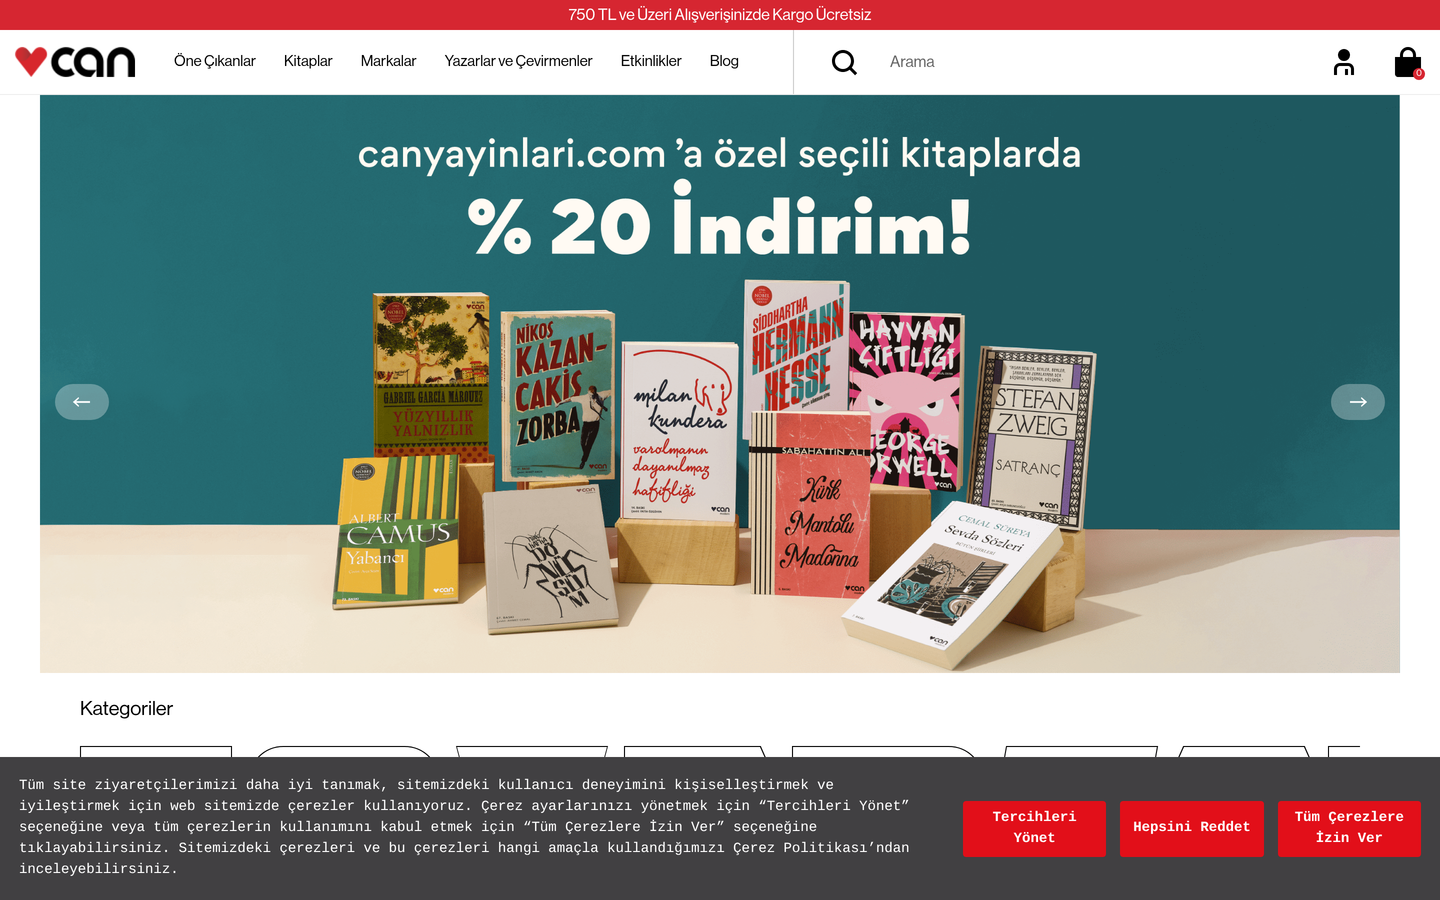Click the free shipping announcement bar
Viewport: 1440px width, 900px height.
[x=720, y=15]
